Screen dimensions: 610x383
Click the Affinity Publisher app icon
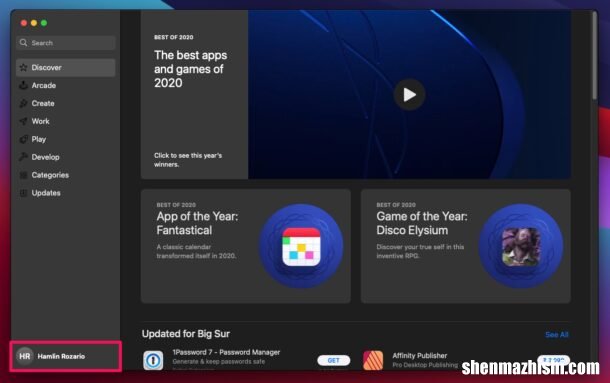pos(373,360)
